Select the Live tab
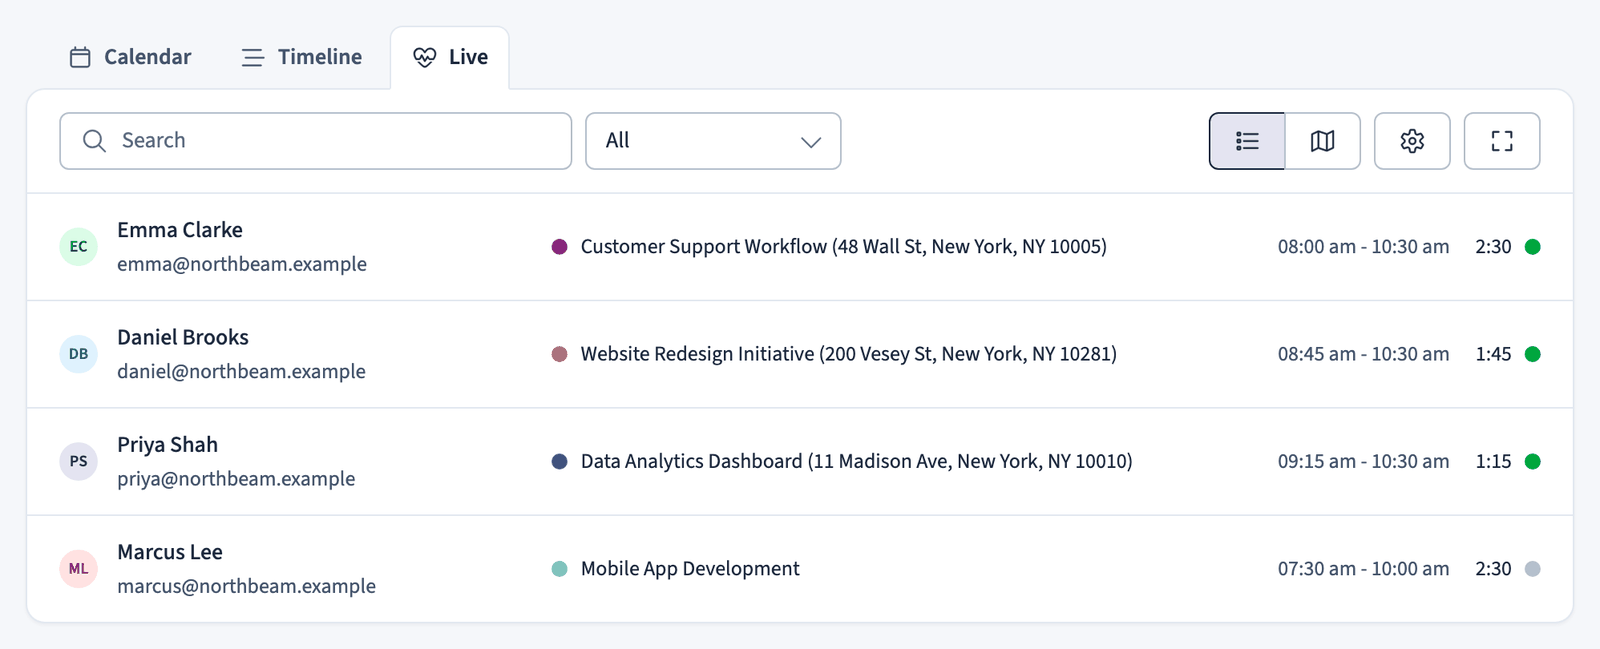The width and height of the screenshot is (1600, 649). (450, 57)
